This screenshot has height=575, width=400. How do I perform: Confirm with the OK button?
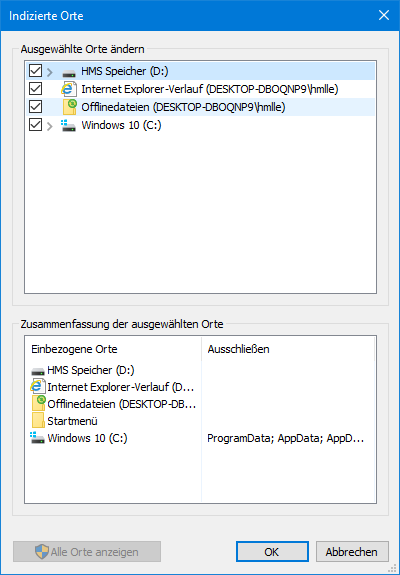point(272,552)
